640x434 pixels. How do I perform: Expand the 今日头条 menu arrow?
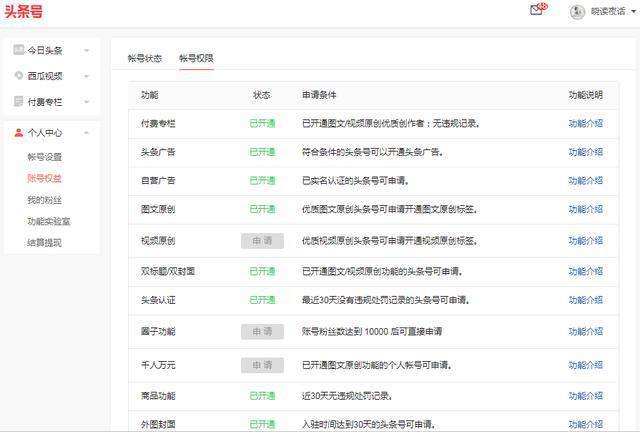pos(87,51)
